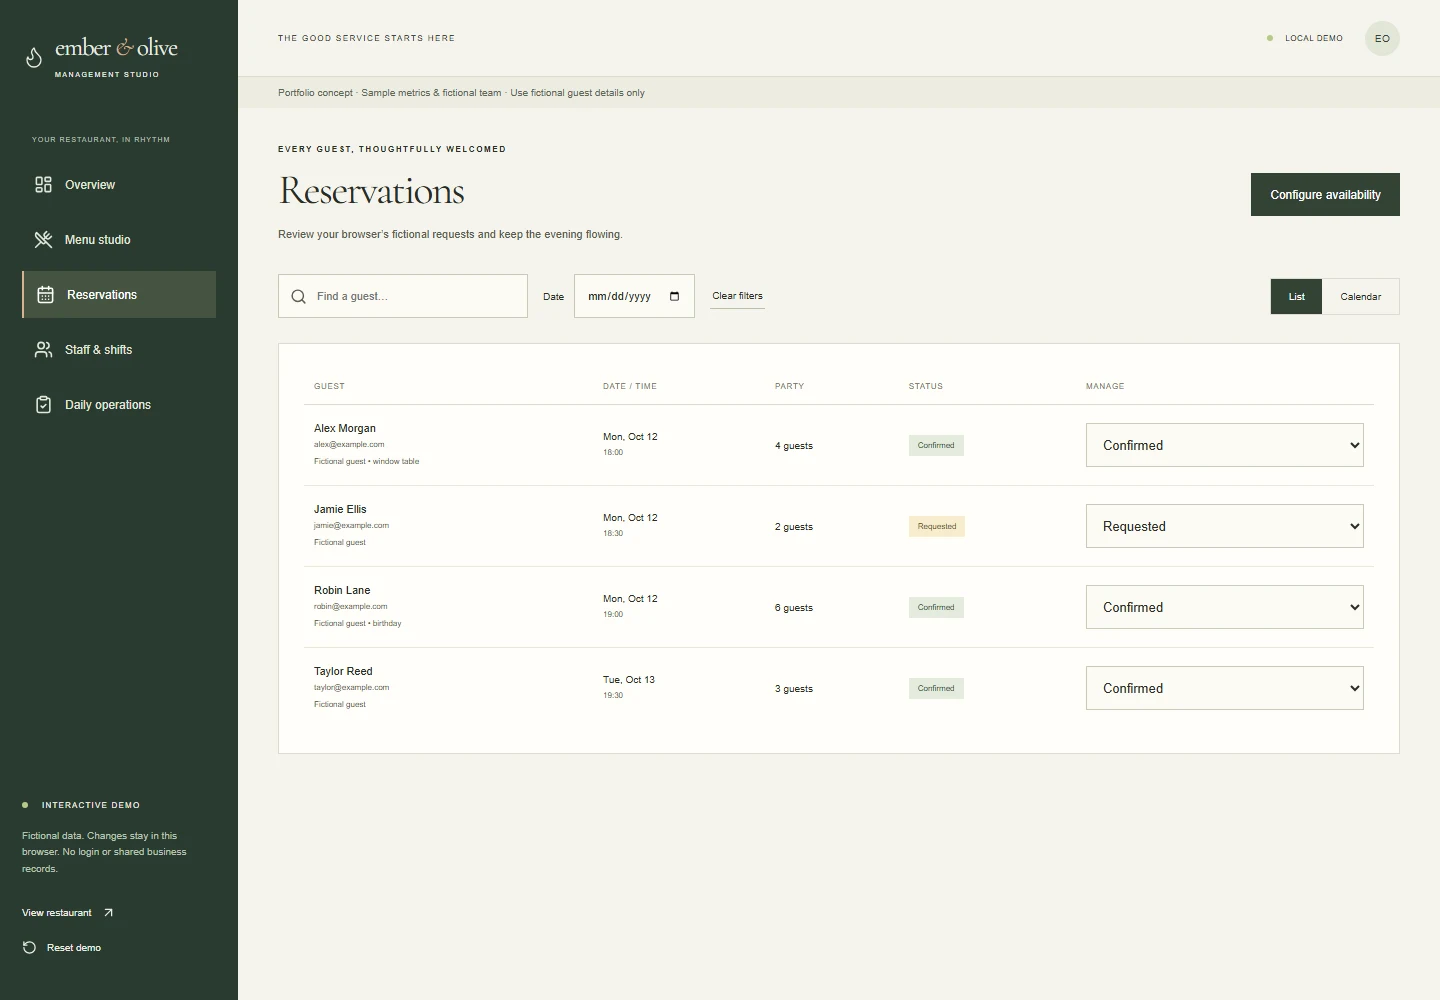Open Menu studio section
Screen dimensions: 1440x1000
tap(119, 240)
